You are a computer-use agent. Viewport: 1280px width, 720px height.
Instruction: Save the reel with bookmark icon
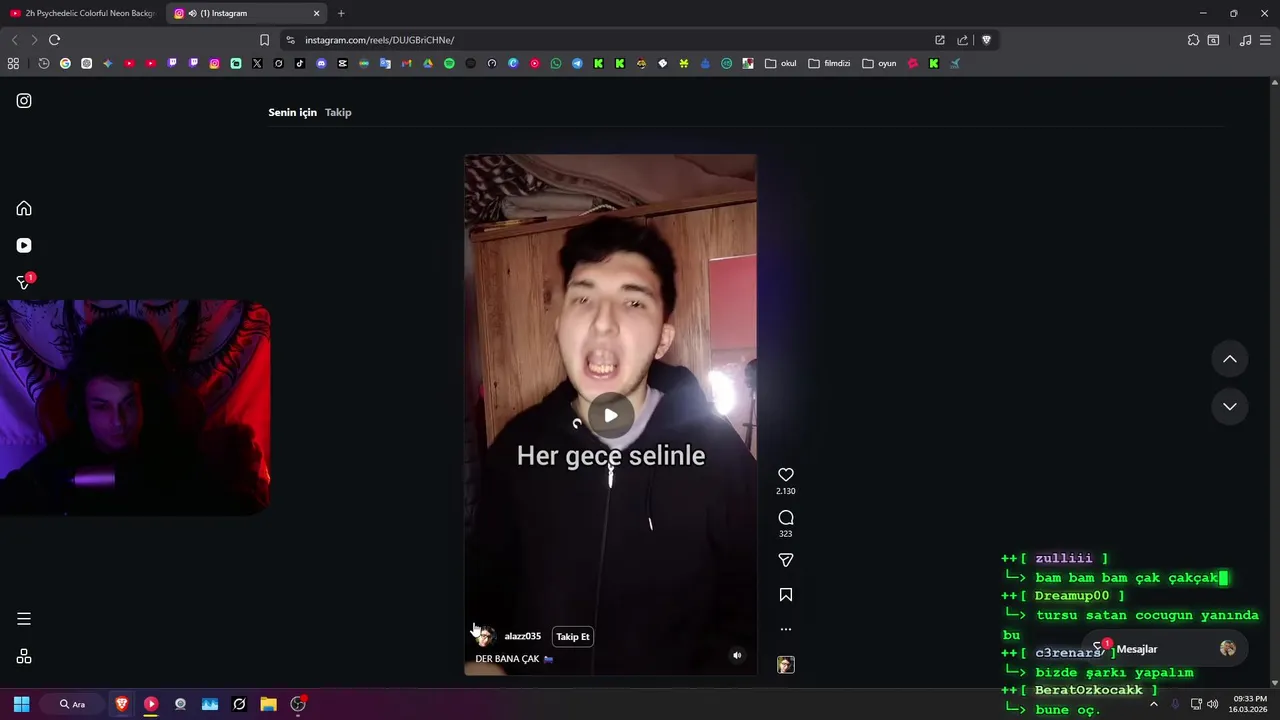[786, 595]
